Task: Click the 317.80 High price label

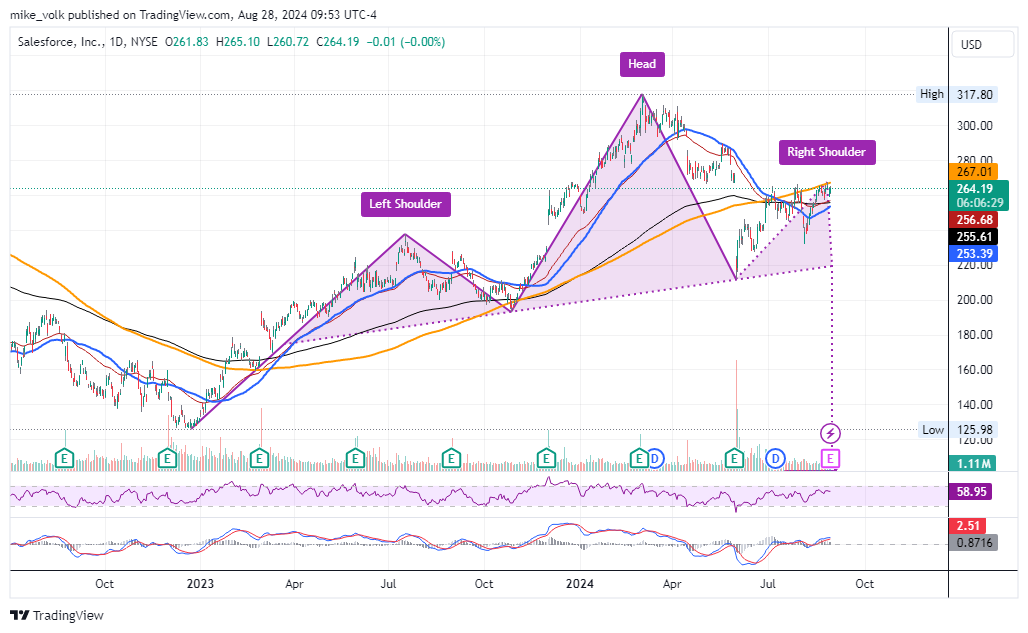Action: coord(975,94)
